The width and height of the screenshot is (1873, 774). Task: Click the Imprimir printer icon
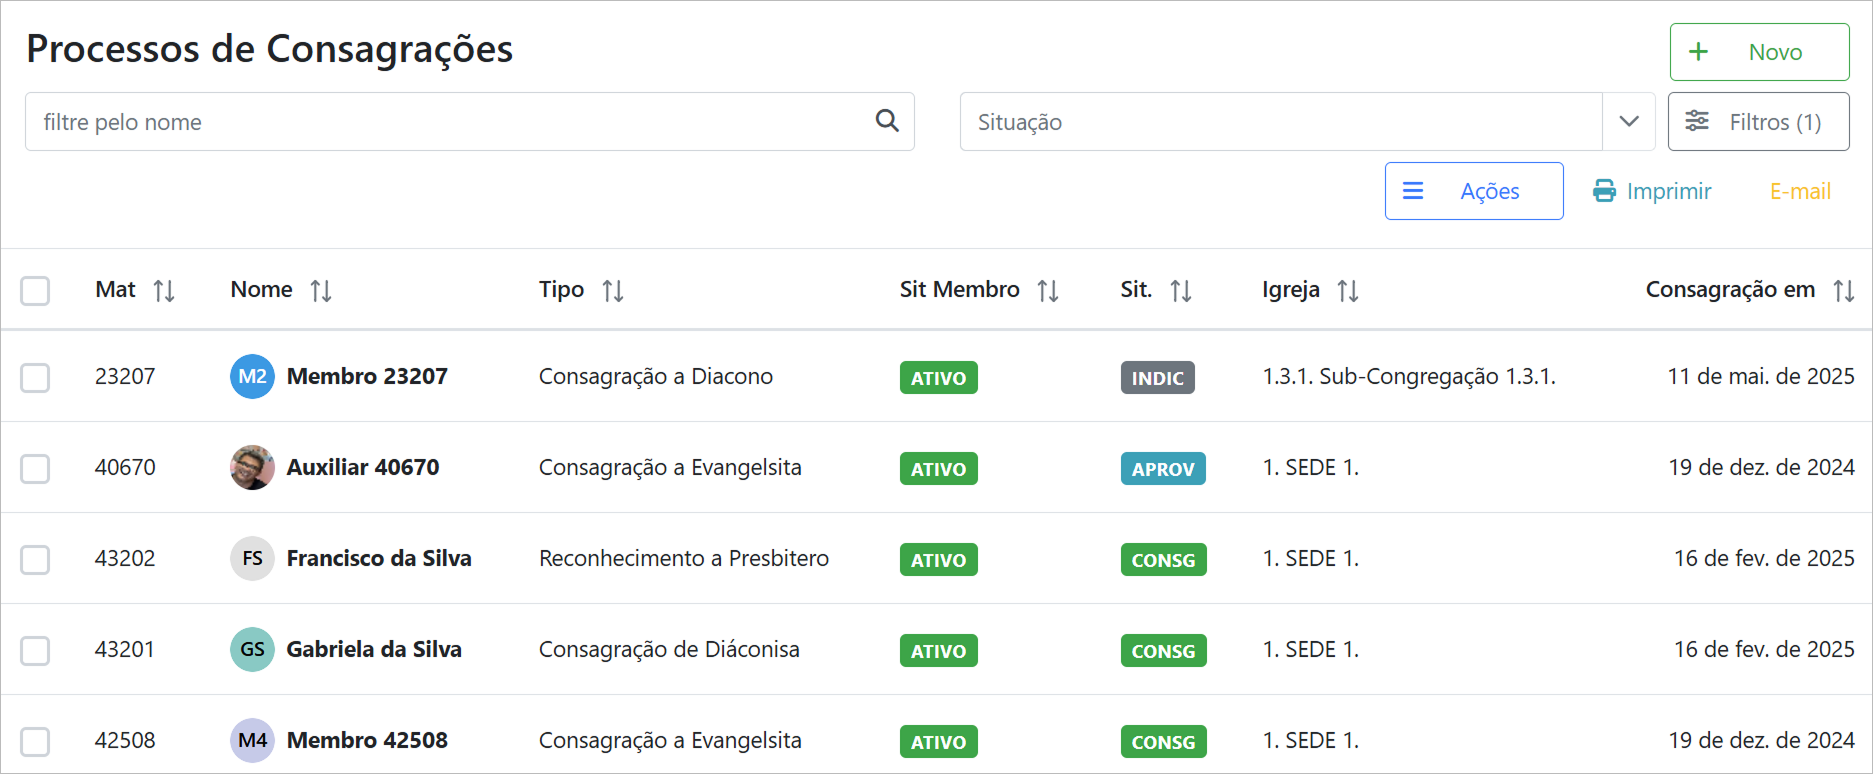tap(1604, 191)
